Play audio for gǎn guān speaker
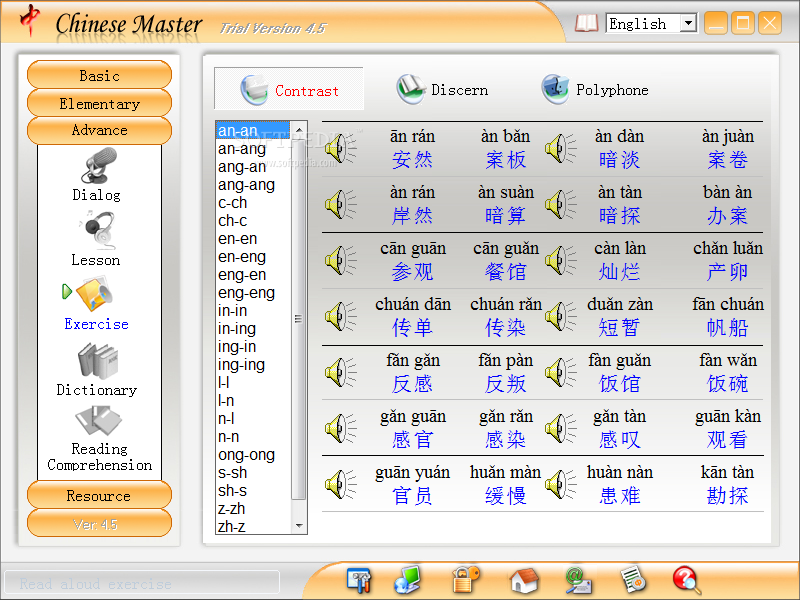Viewport: 800px width, 600px height. click(341, 428)
